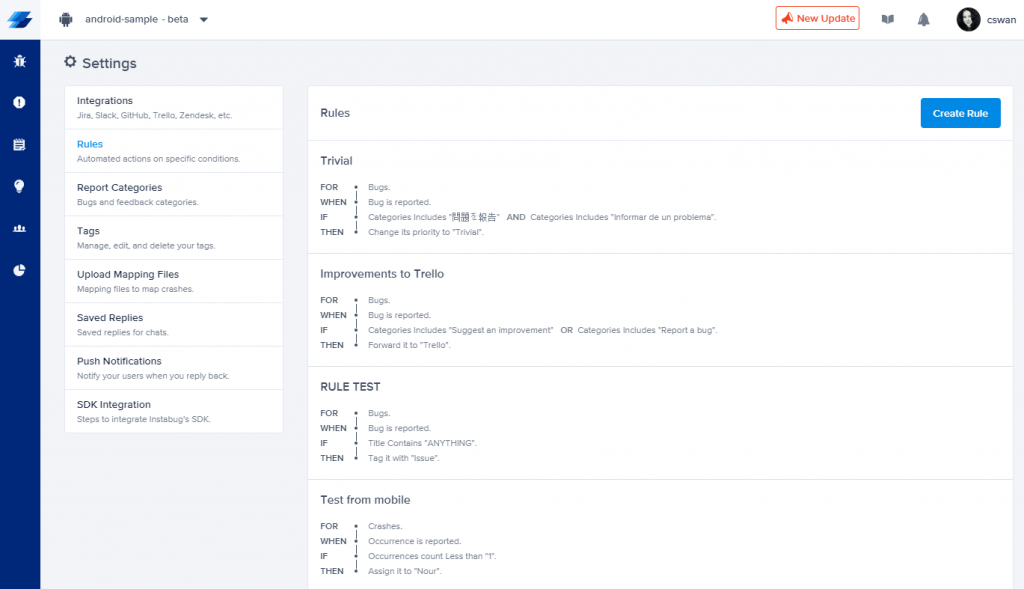Open the Bugs section in the sidebar
The width and height of the screenshot is (1024, 589).
[x=20, y=61]
